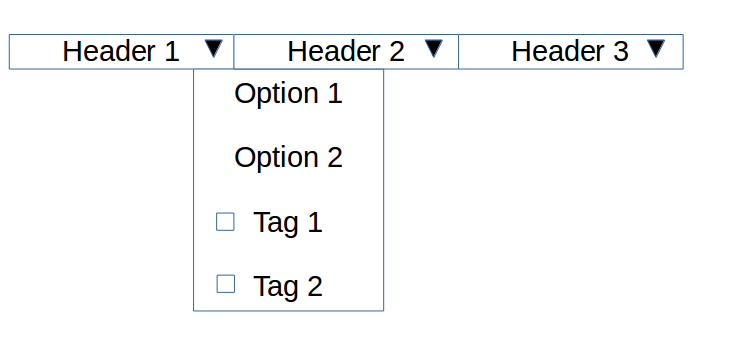
Task: Click empty space left of Header 3 text
Action: click(485, 52)
